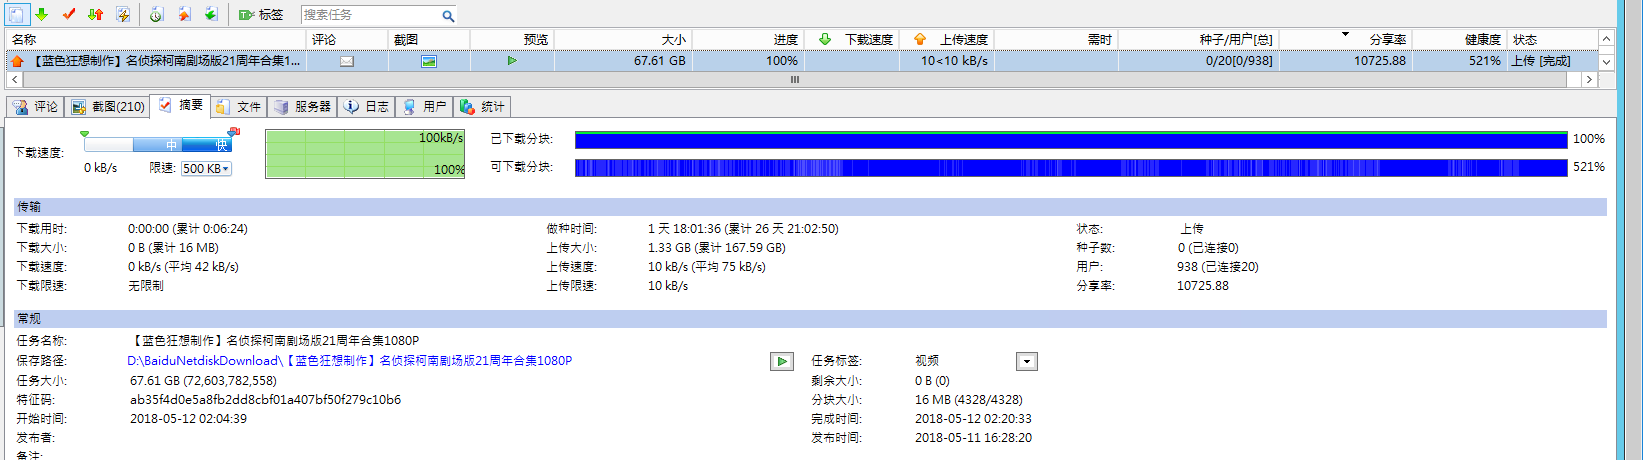Click the orange upload arrow toolbar icon

pos(184,14)
